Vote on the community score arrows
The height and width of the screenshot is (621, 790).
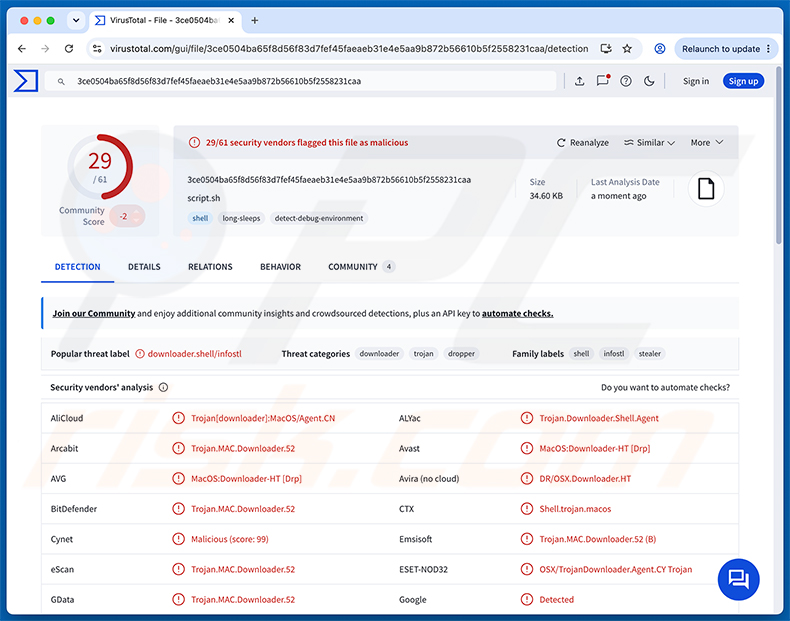(x=137, y=216)
